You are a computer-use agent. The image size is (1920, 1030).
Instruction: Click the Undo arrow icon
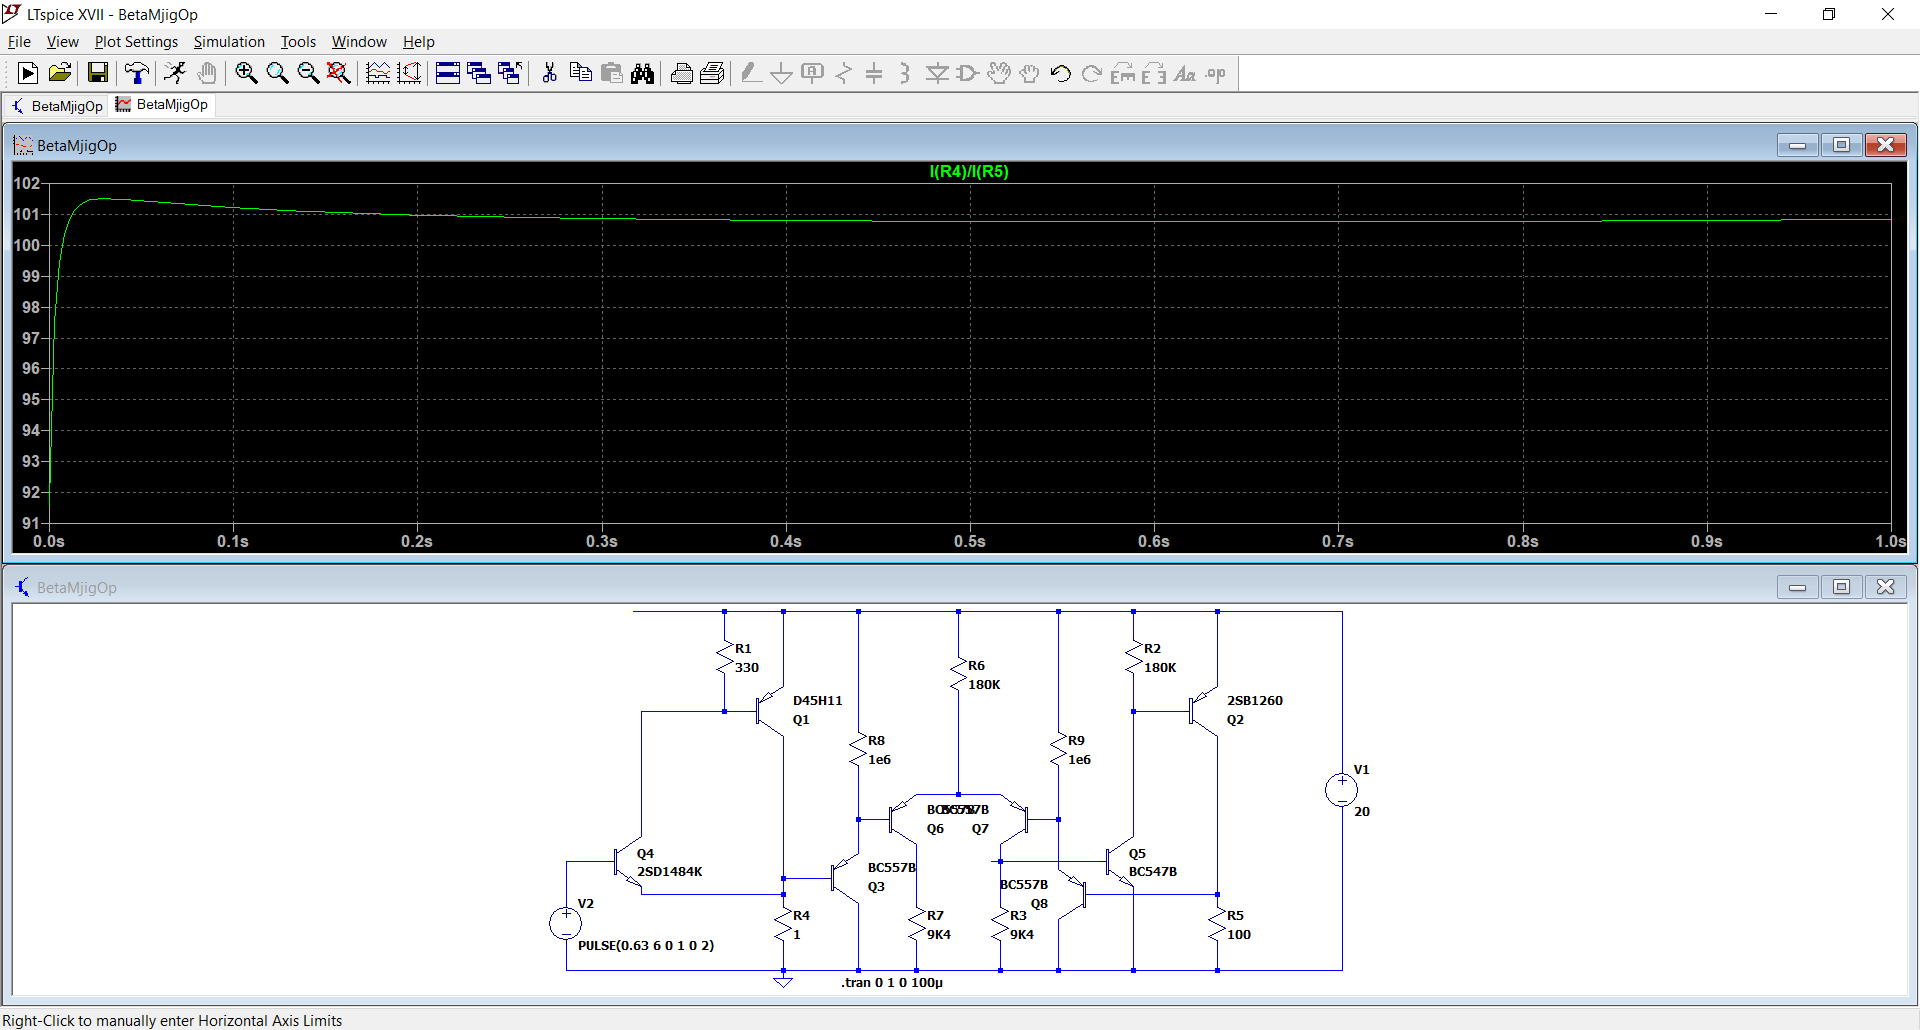tap(1061, 73)
